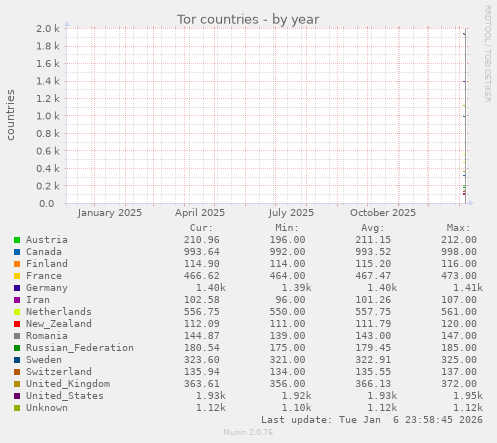Click the Sweden navy legend swatch
The image size is (497, 443).
[x=17, y=360]
